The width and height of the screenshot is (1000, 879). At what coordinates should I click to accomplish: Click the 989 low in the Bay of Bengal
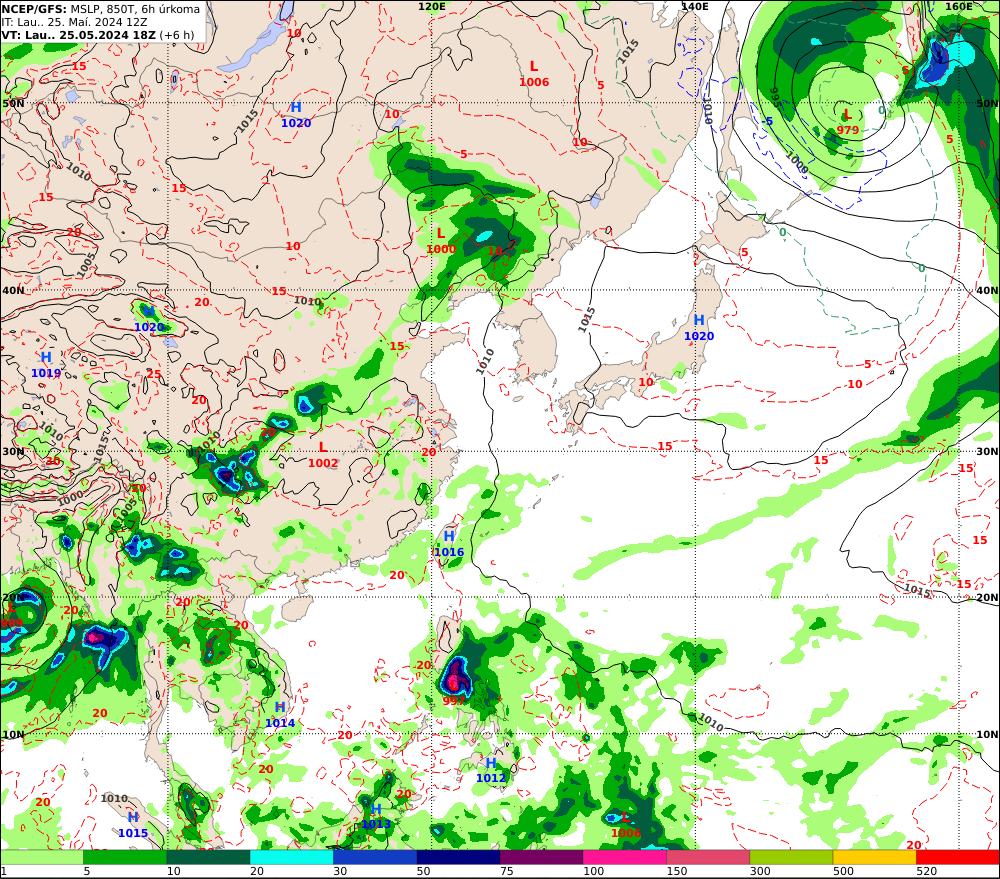point(11,616)
